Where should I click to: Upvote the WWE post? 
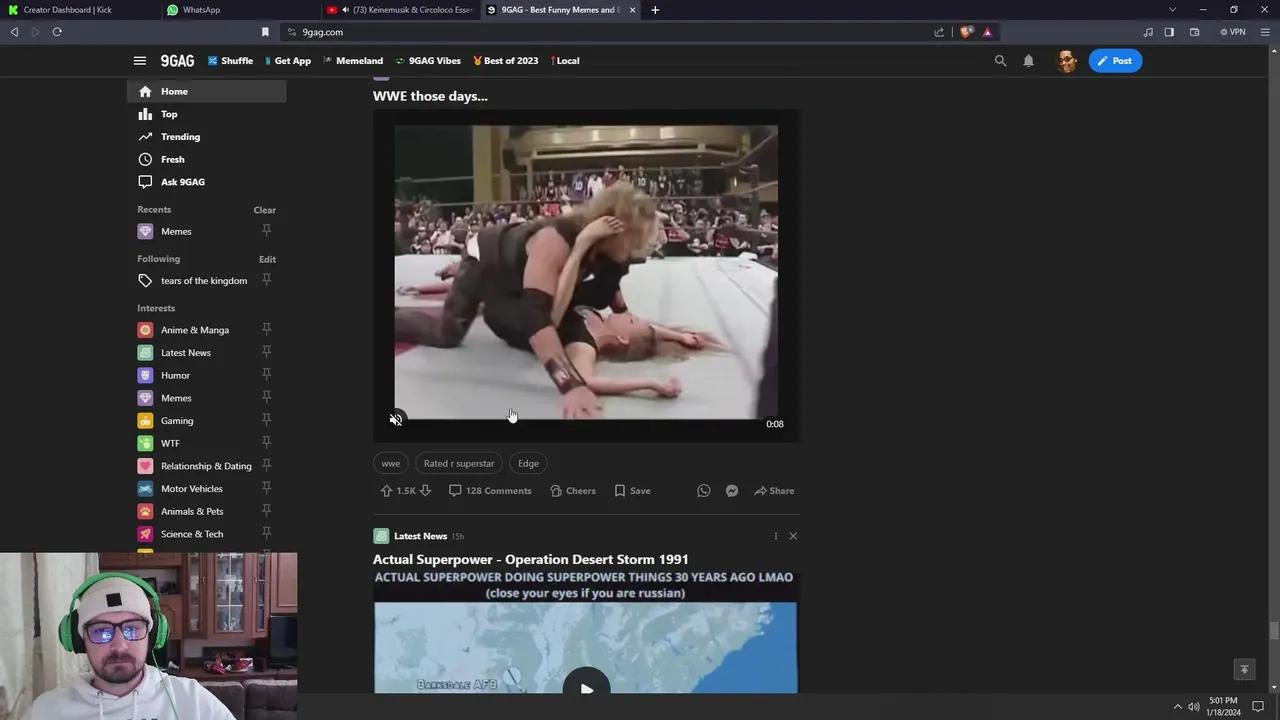[386, 491]
